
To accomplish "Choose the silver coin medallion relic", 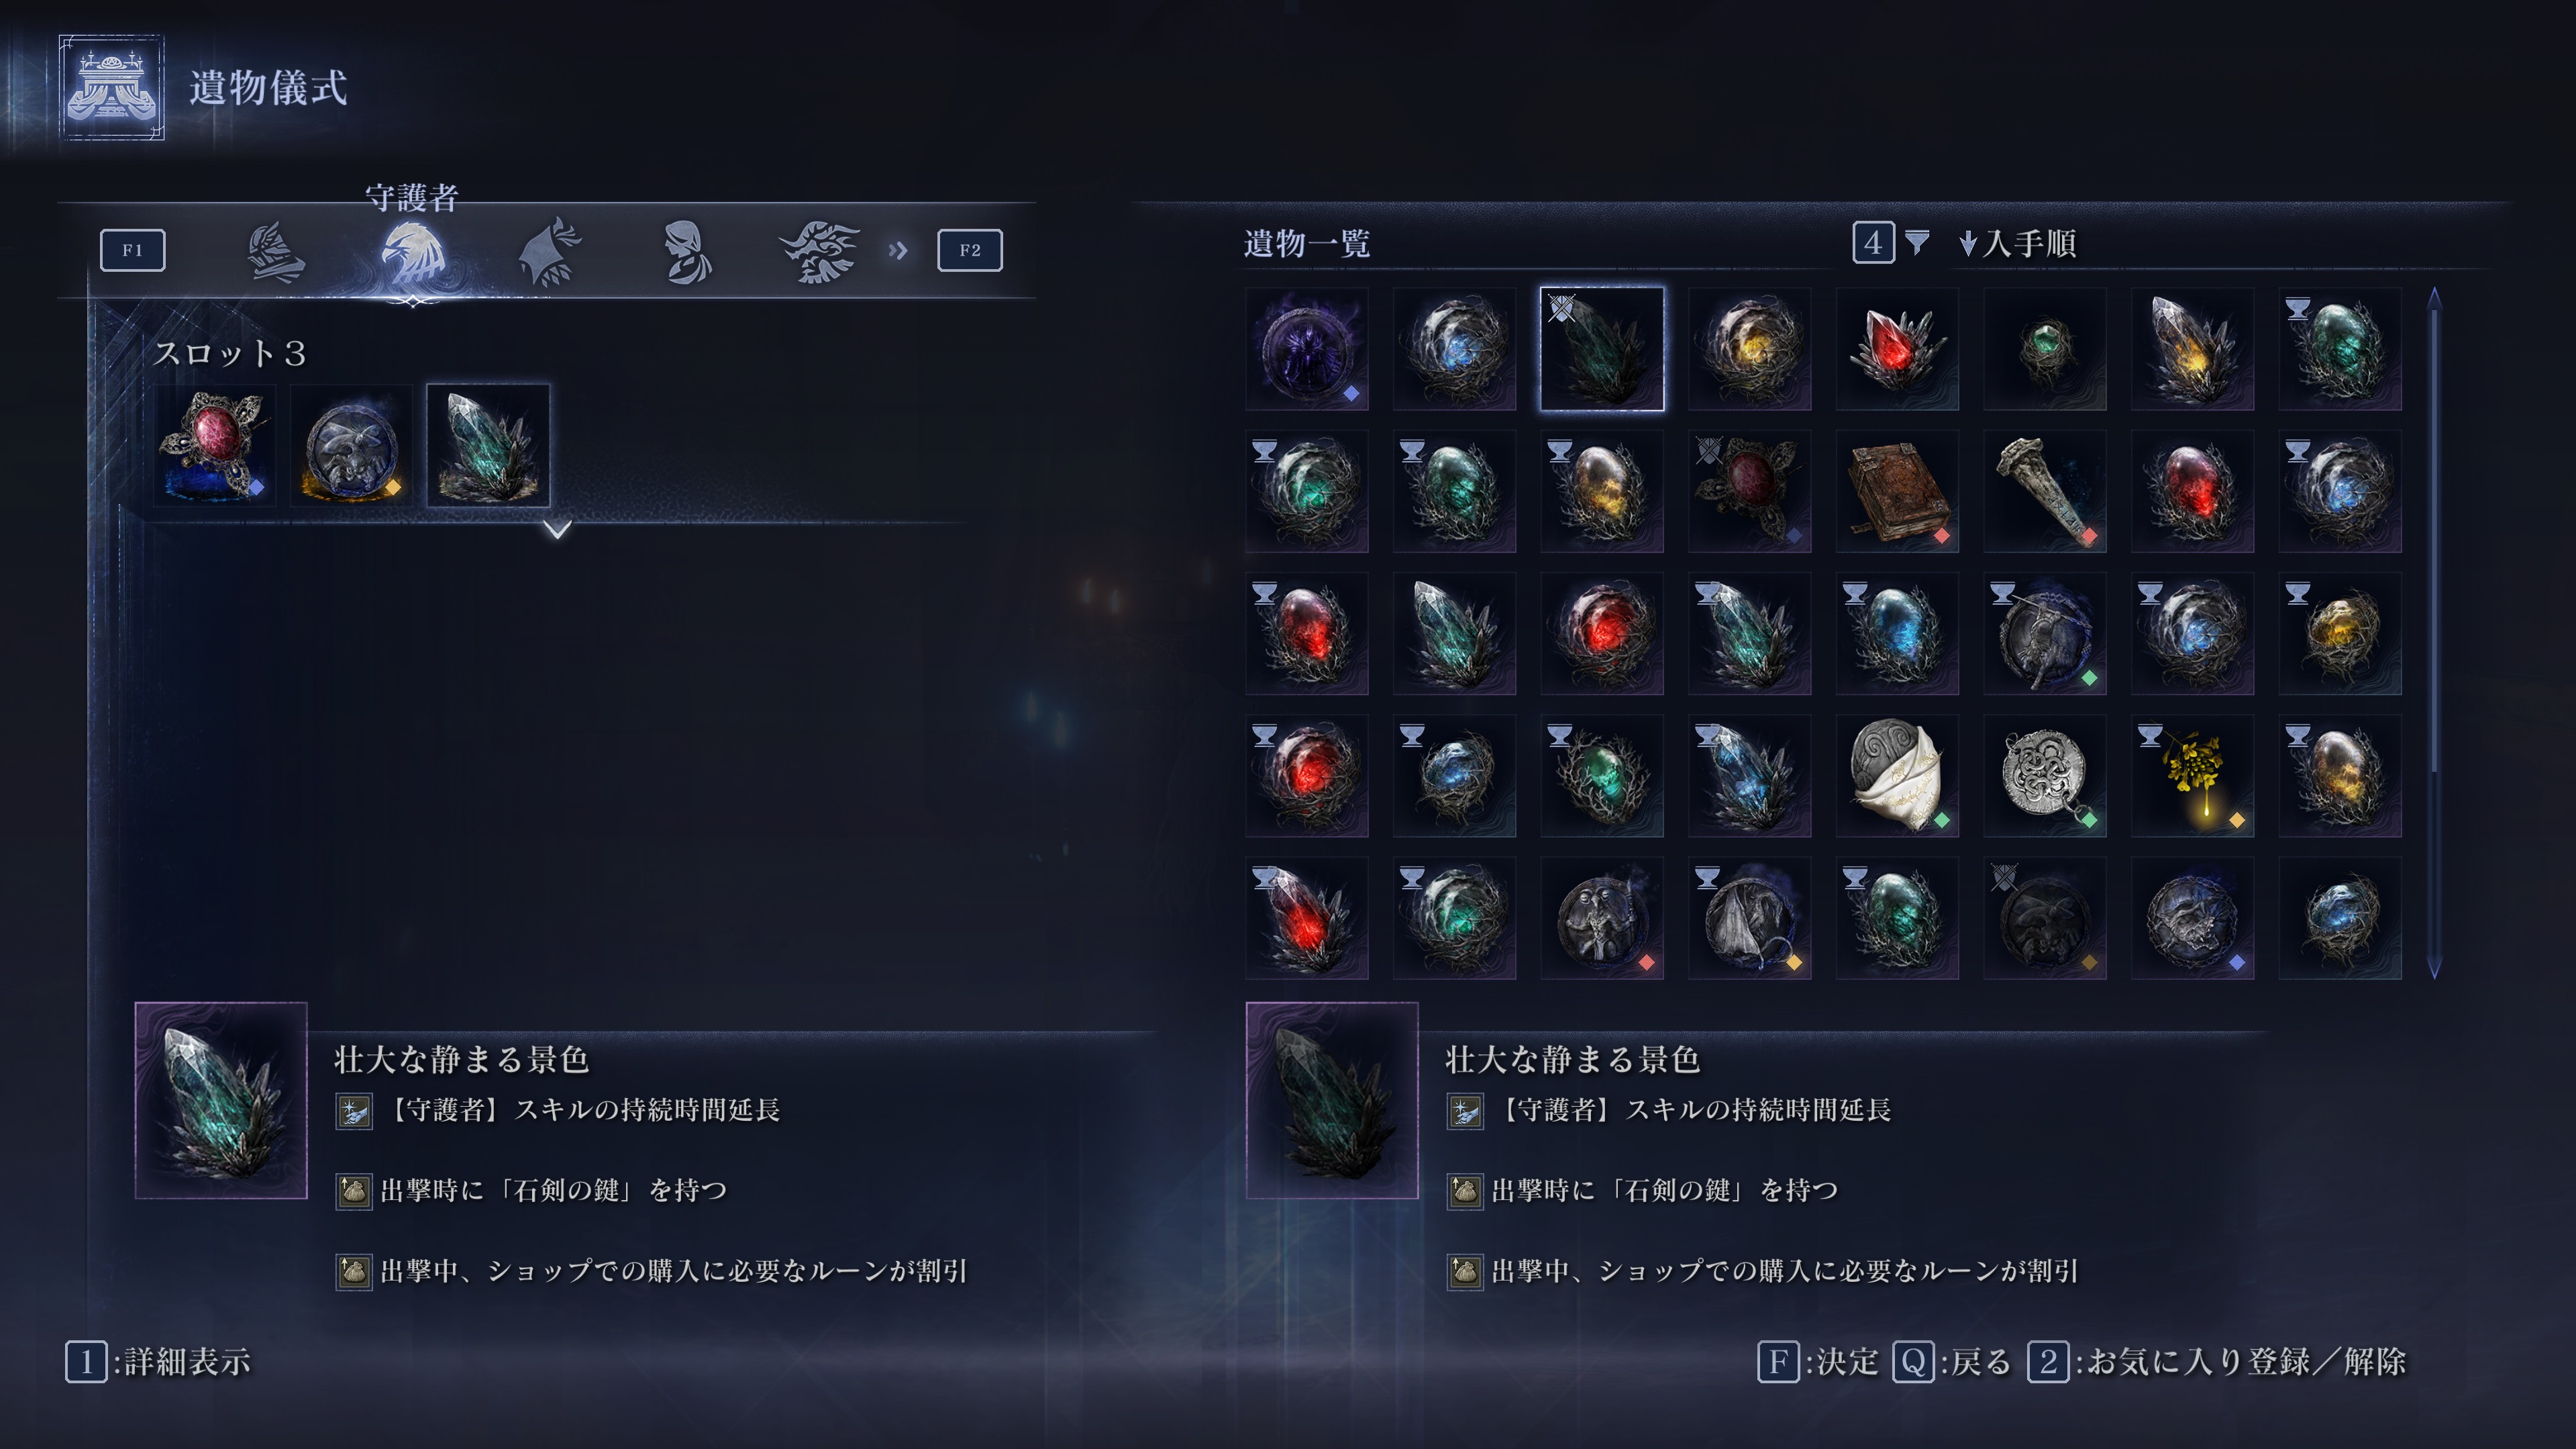I will point(2044,776).
